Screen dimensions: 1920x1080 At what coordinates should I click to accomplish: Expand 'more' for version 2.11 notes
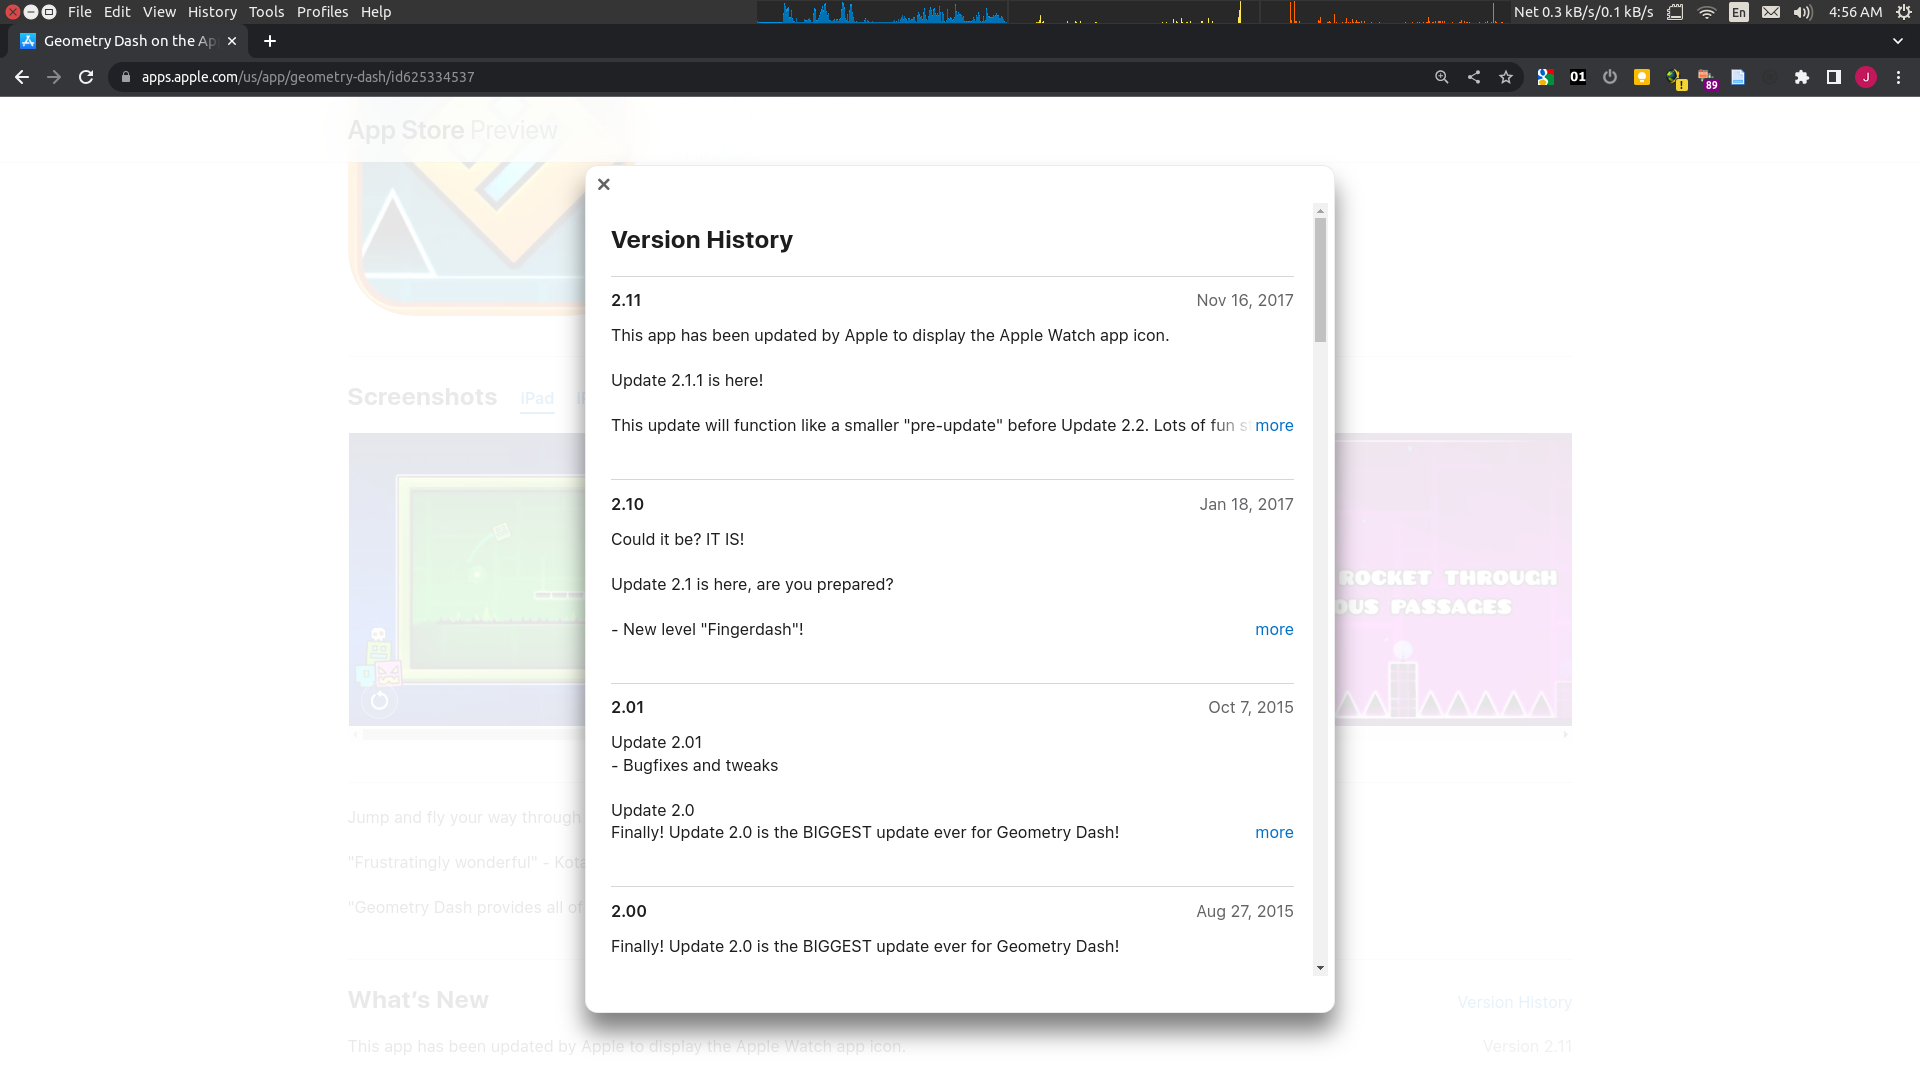tap(1274, 425)
